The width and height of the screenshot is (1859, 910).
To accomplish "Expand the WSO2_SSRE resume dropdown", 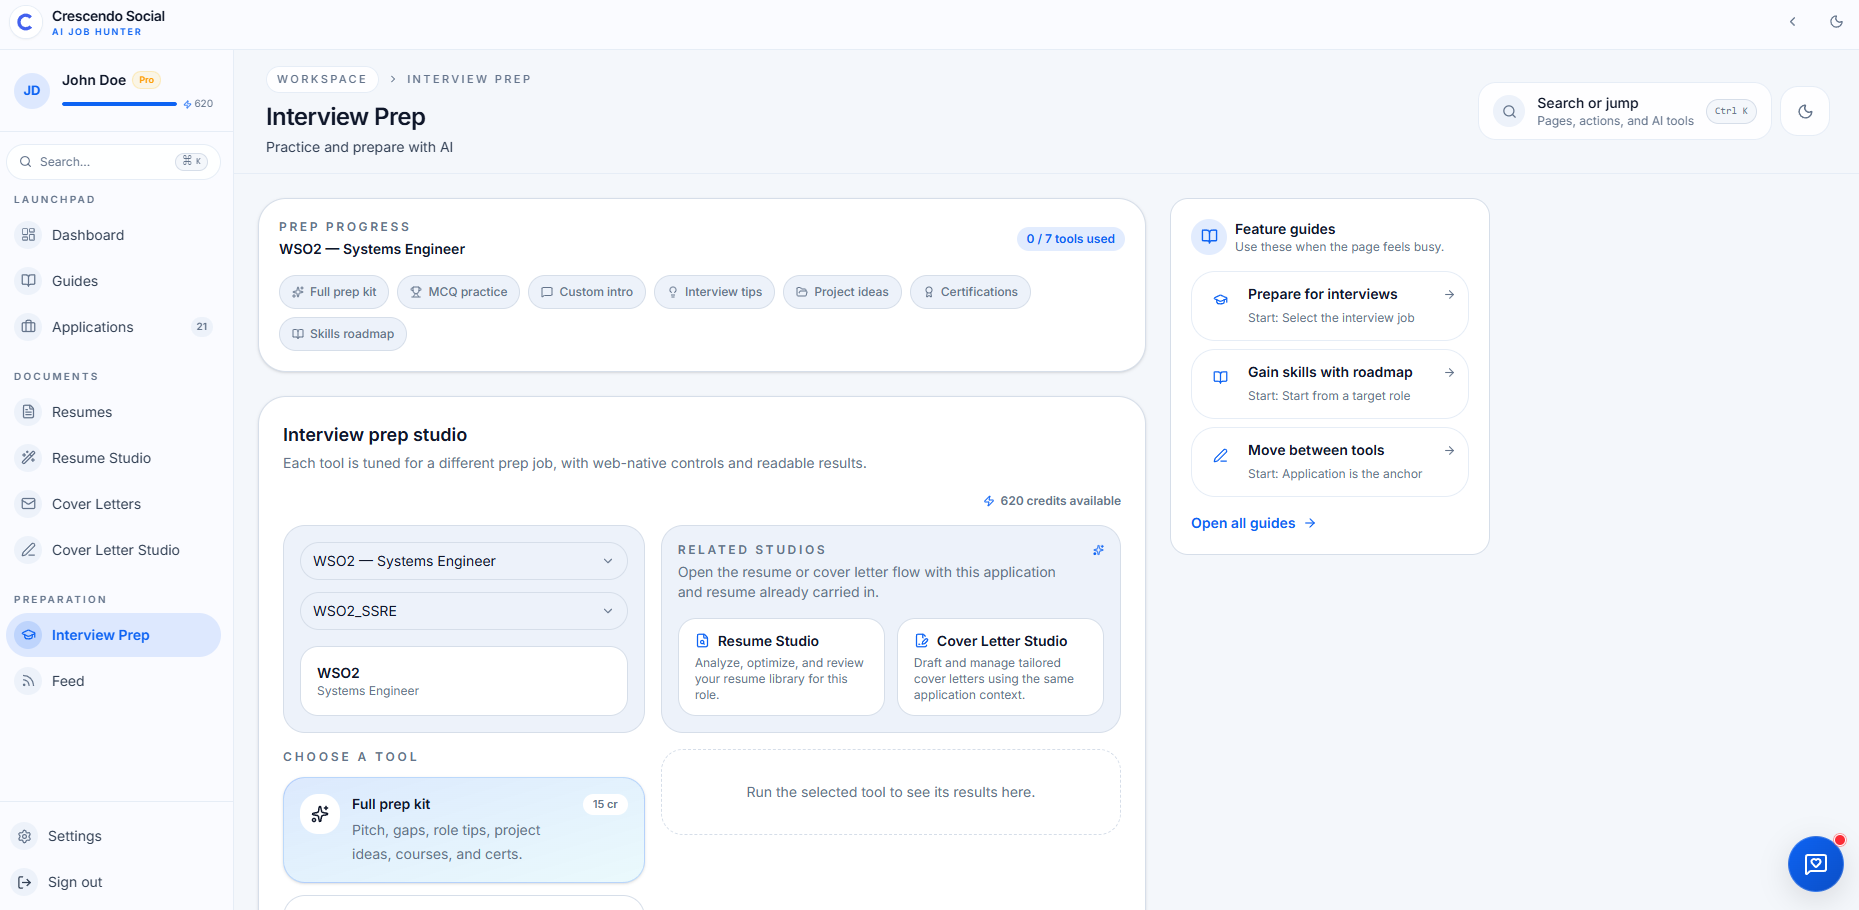I will 464,611.
